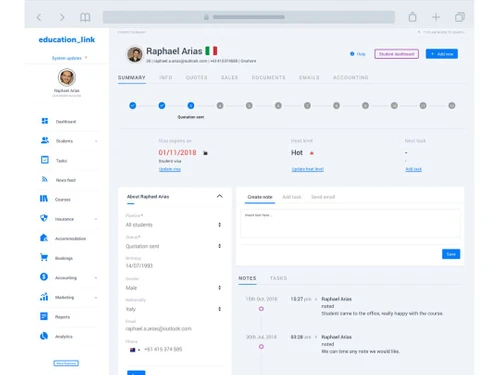500x375 pixels.
Task: Select the Add task tab in note panel
Action: coord(292,197)
